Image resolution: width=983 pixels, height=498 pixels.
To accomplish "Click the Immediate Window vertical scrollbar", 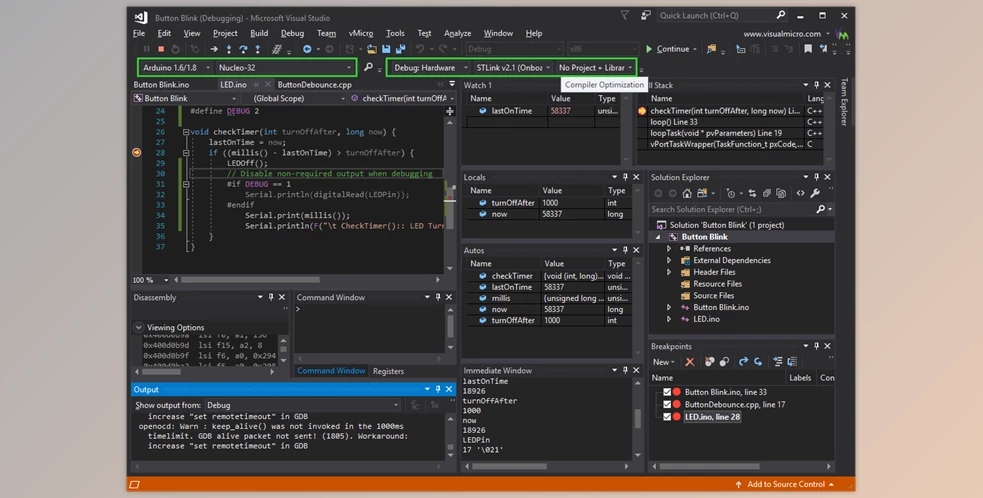I will click(638, 417).
